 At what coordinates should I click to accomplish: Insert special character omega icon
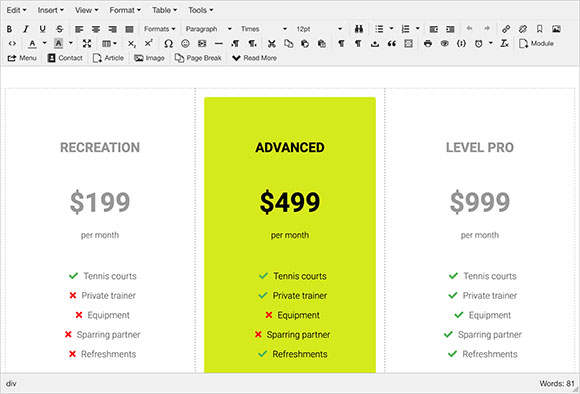click(x=168, y=44)
